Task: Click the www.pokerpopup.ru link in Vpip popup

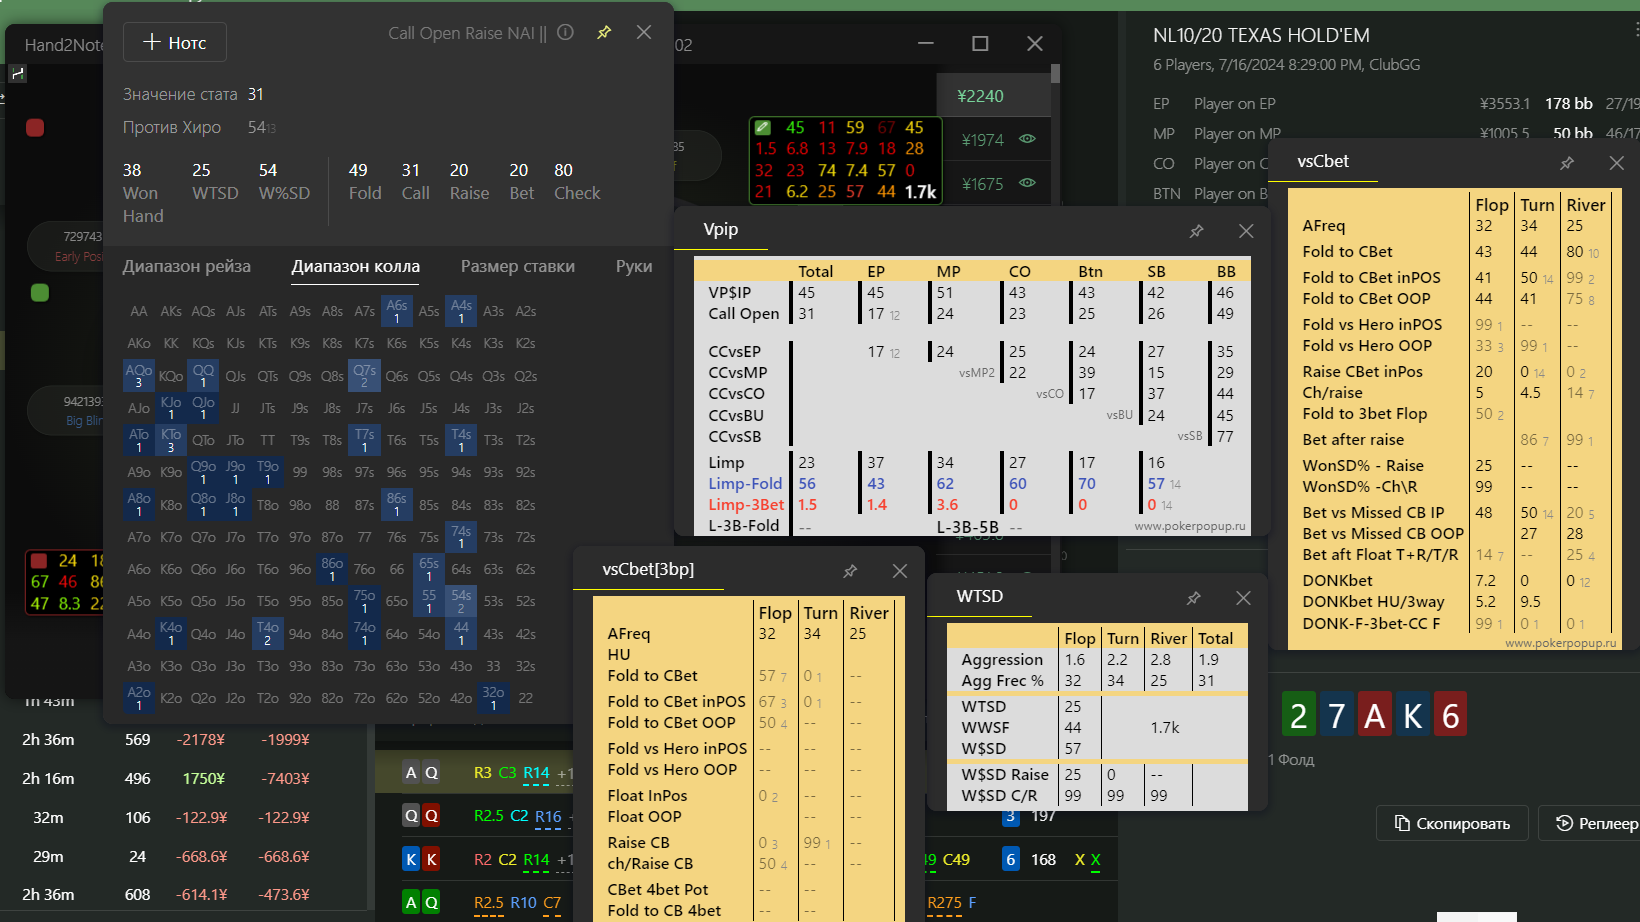Action: click(1190, 526)
